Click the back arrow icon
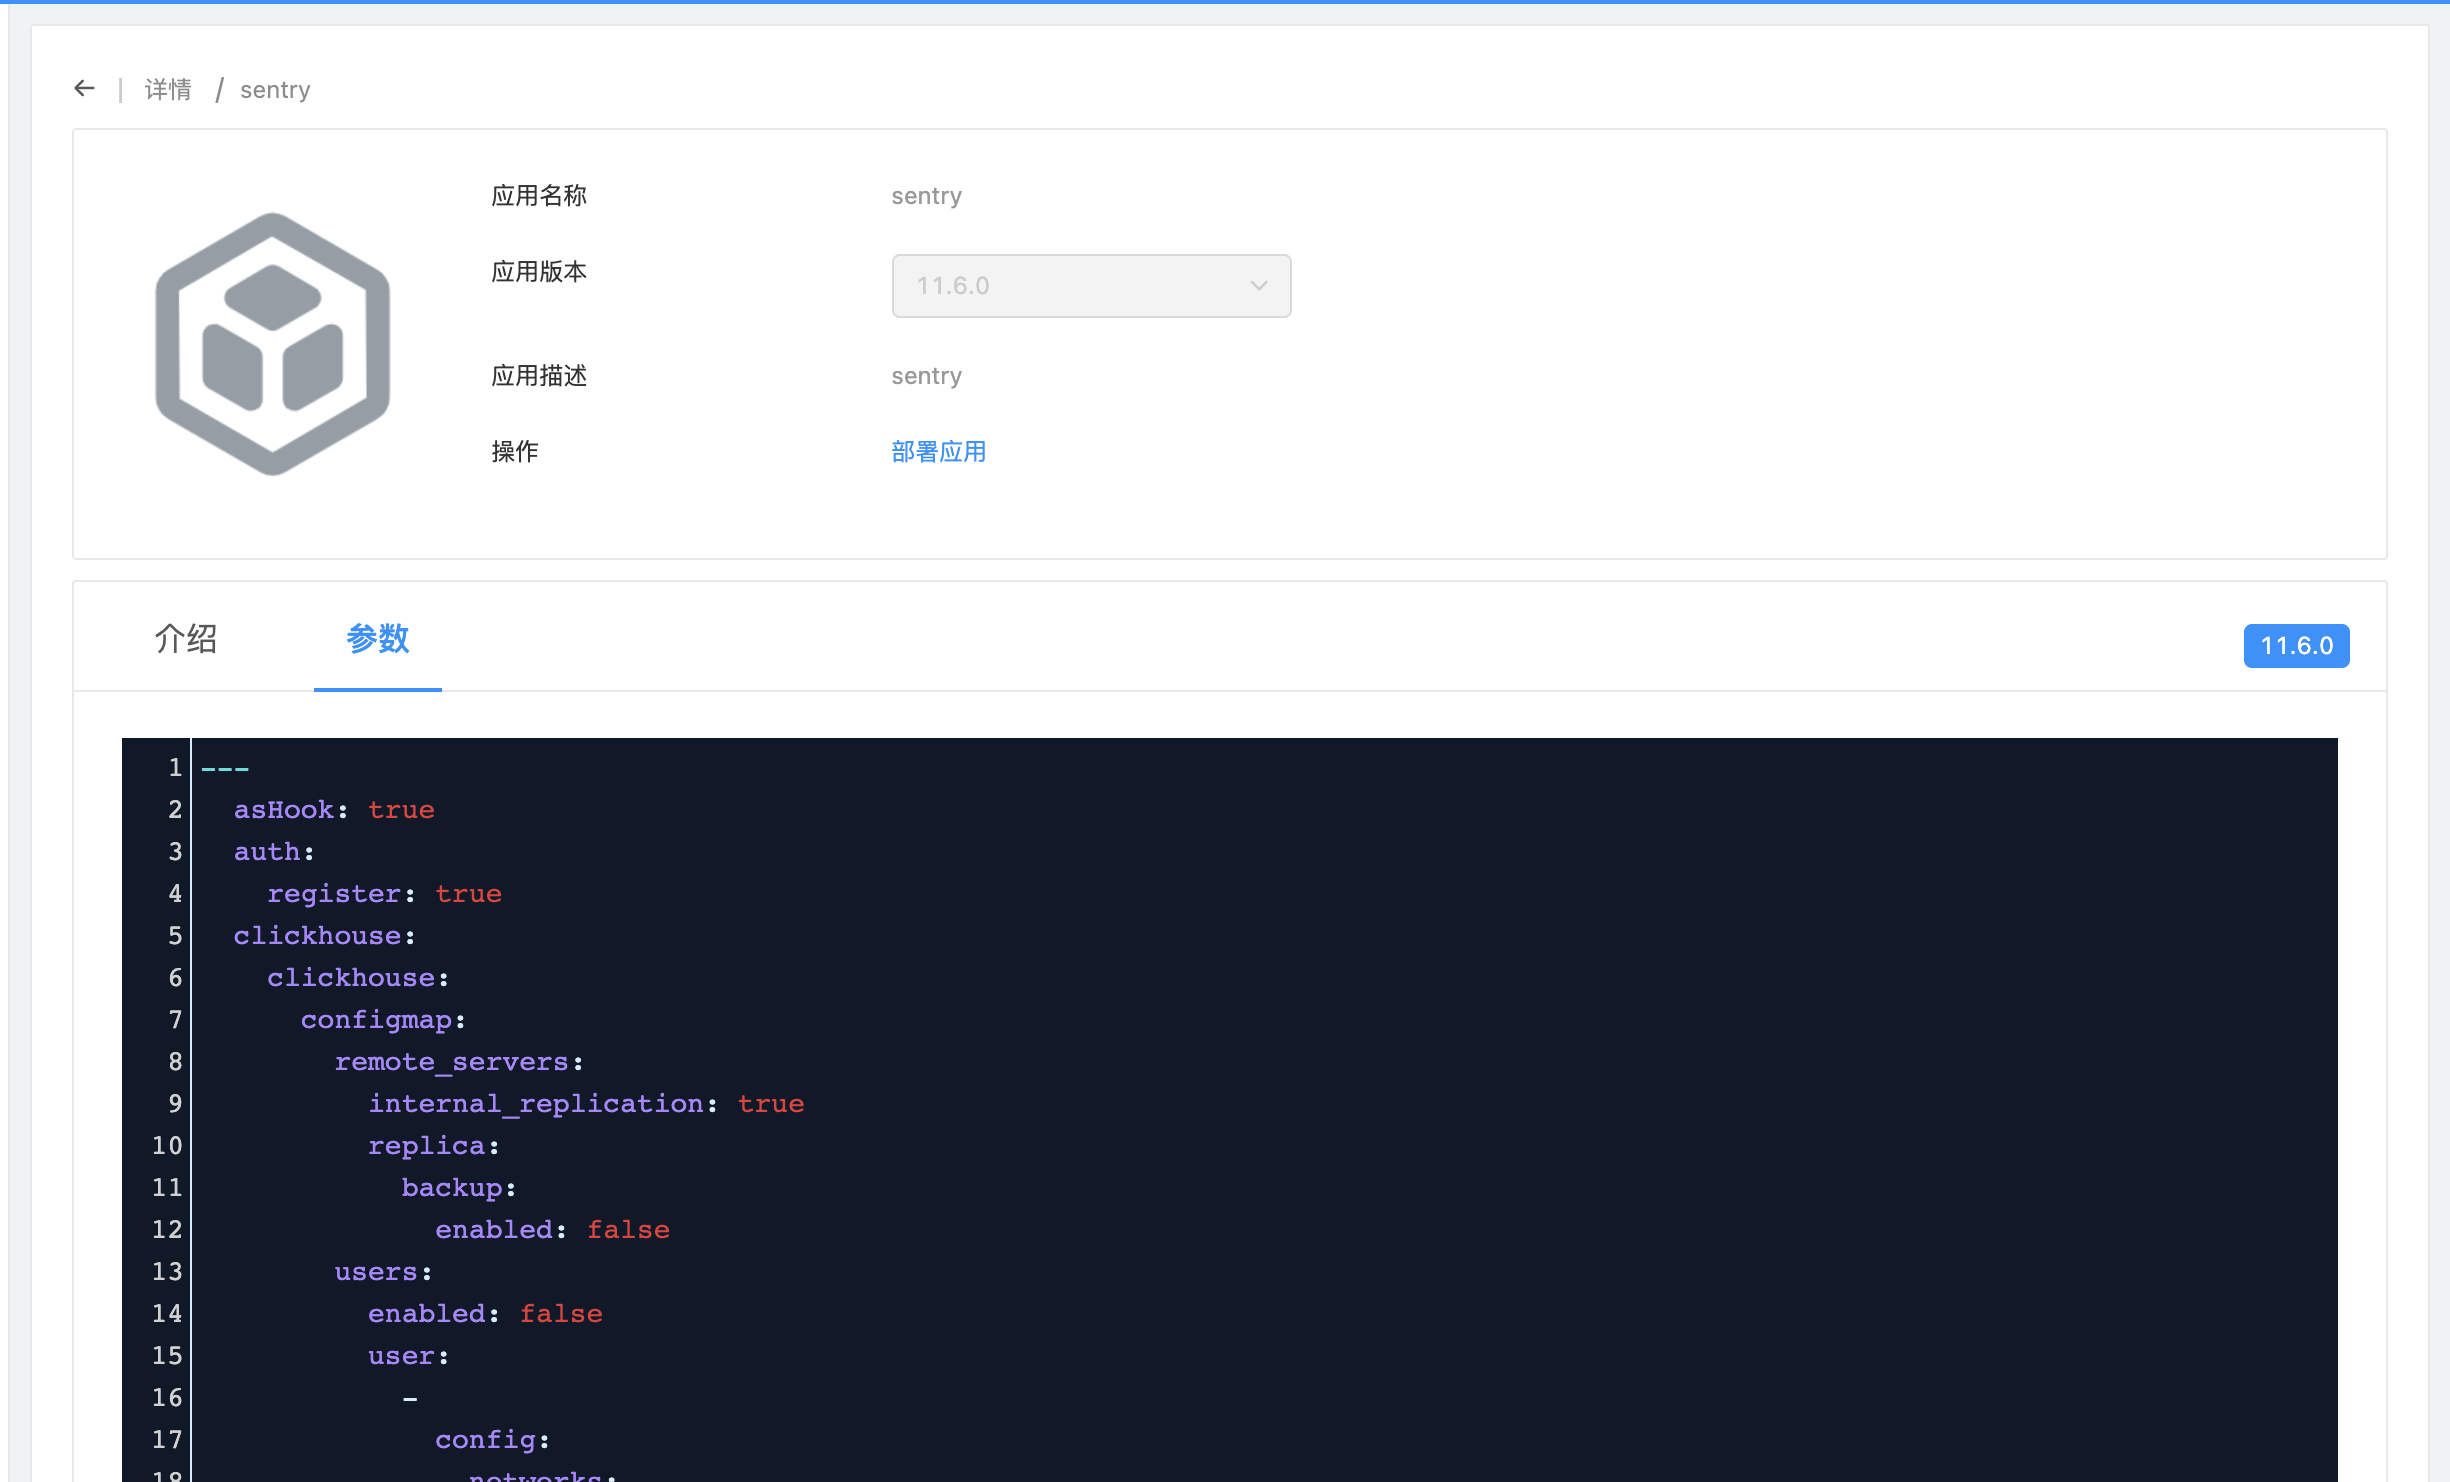This screenshot has height=1482, width=2450. [85, 89]
